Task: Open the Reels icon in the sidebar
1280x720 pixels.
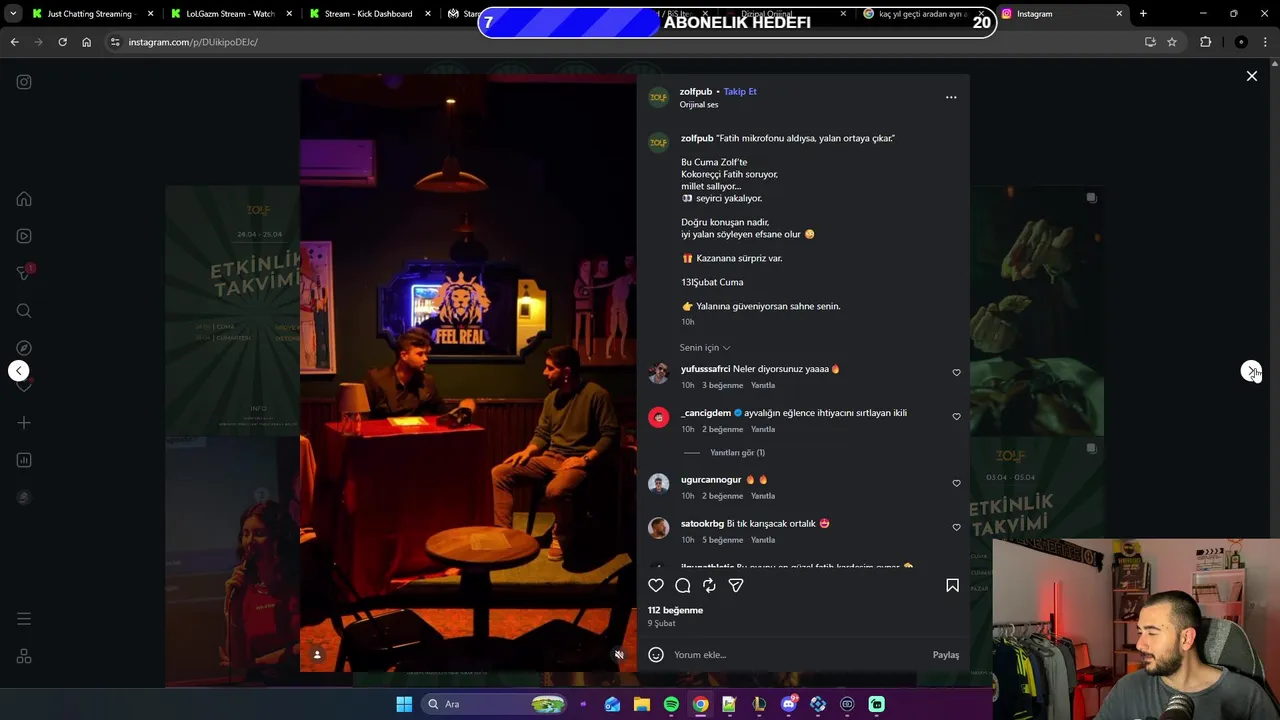Action: point(24,236)
